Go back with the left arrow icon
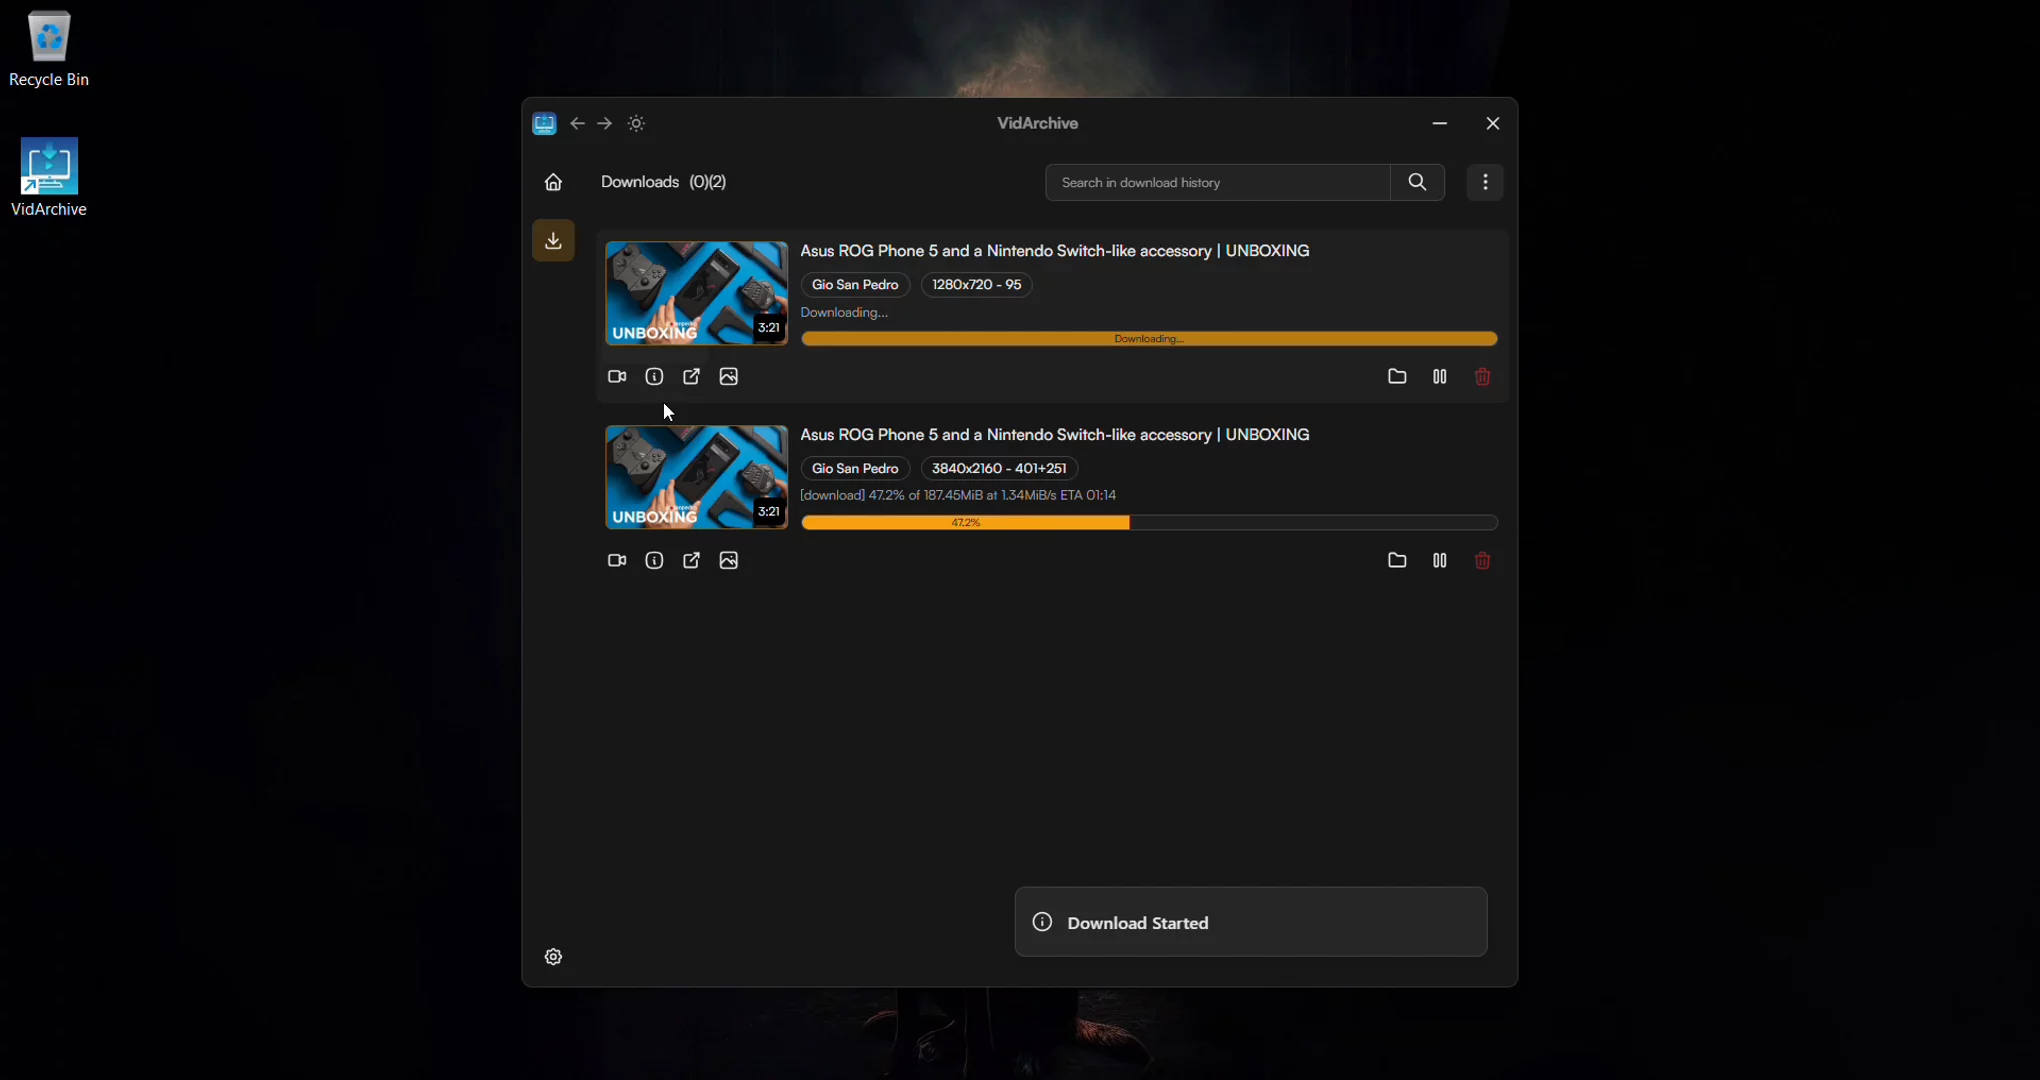2040x1080 pixels. pyautogui.click(x=577, y=123)
